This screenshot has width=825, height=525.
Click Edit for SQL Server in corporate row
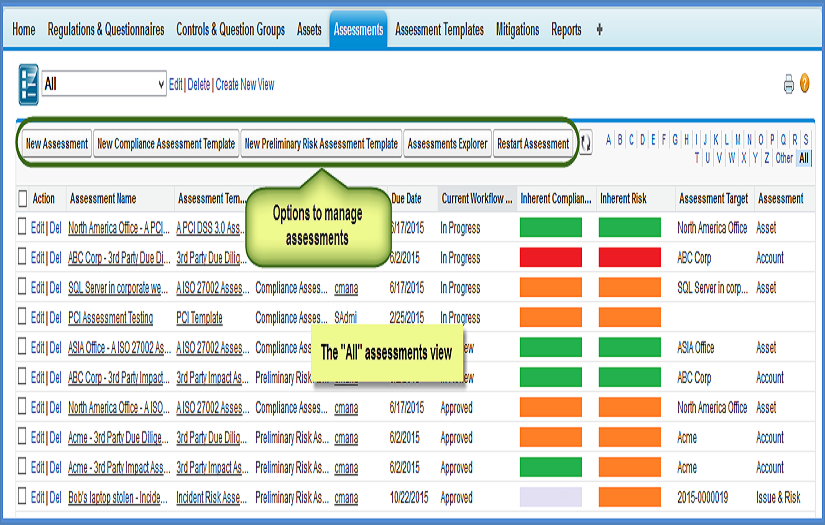37,288
